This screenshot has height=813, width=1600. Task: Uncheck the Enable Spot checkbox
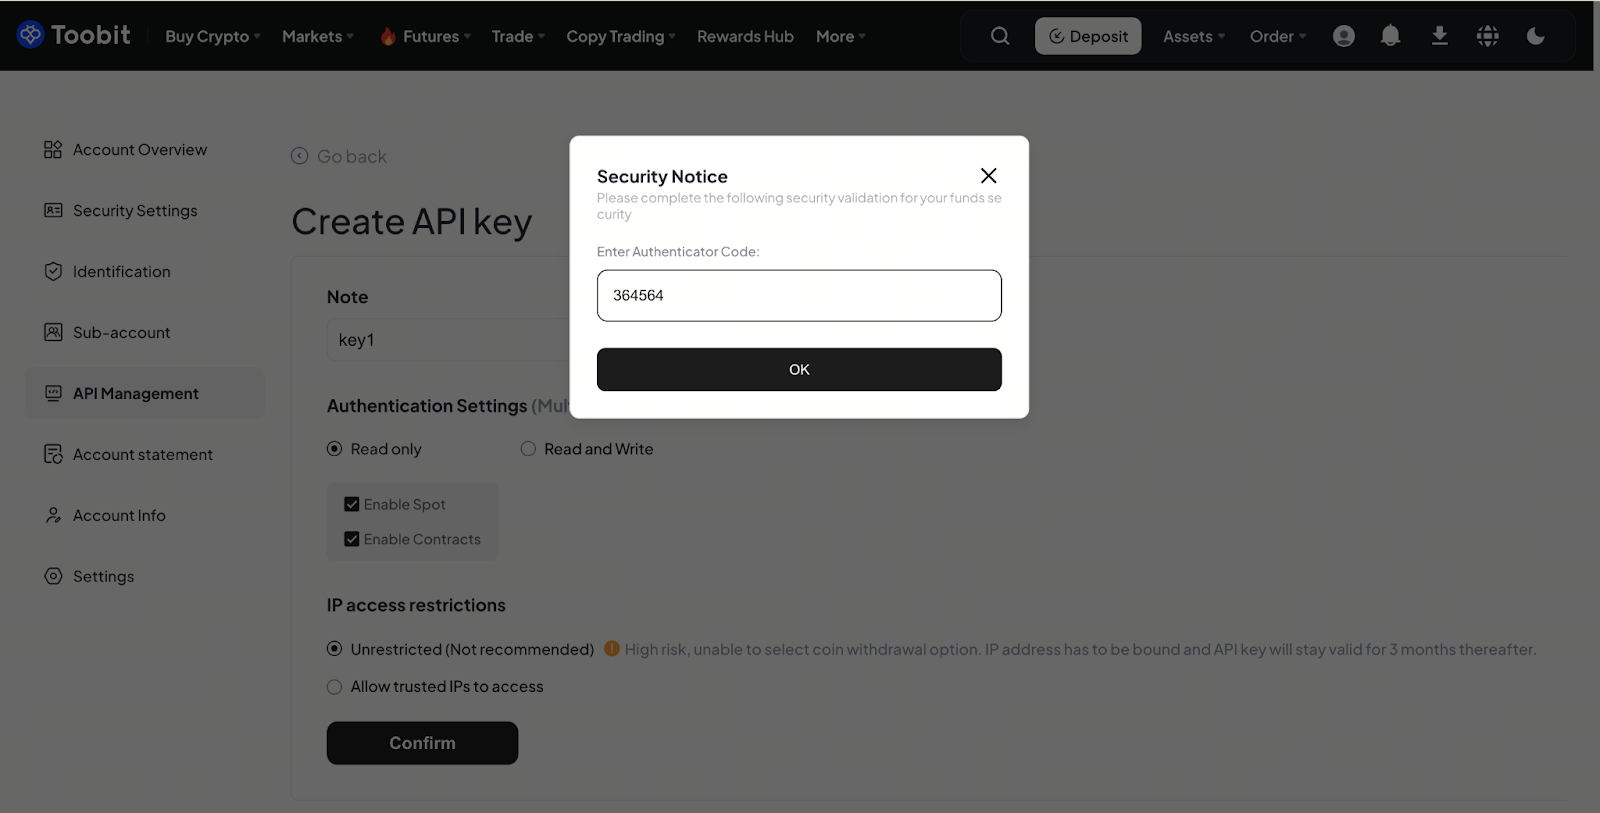coord(352,505)
